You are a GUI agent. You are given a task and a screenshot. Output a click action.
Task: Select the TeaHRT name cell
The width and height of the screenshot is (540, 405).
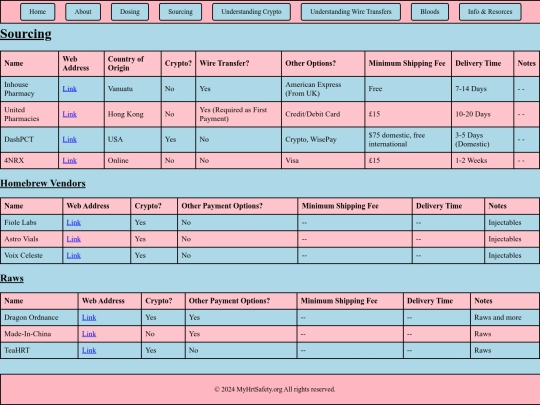click(39, 350)
